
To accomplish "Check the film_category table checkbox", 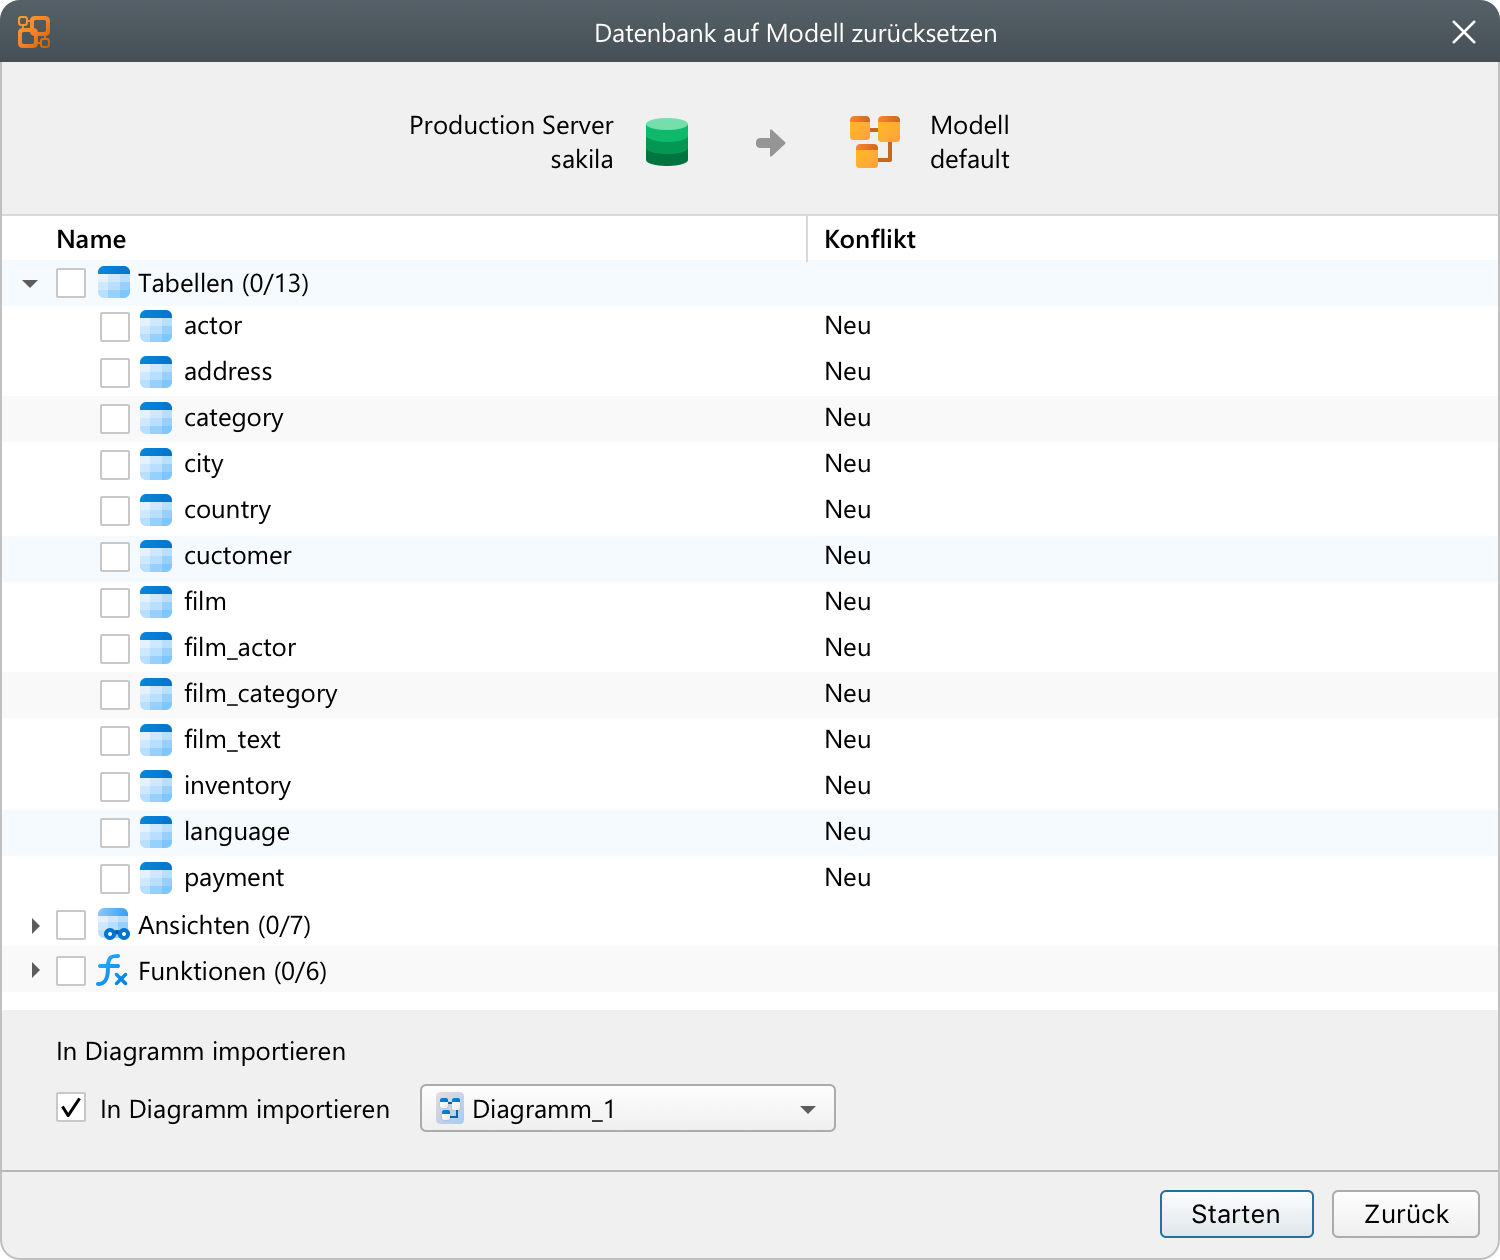I will pyautogui.click(x=115, y=695).
